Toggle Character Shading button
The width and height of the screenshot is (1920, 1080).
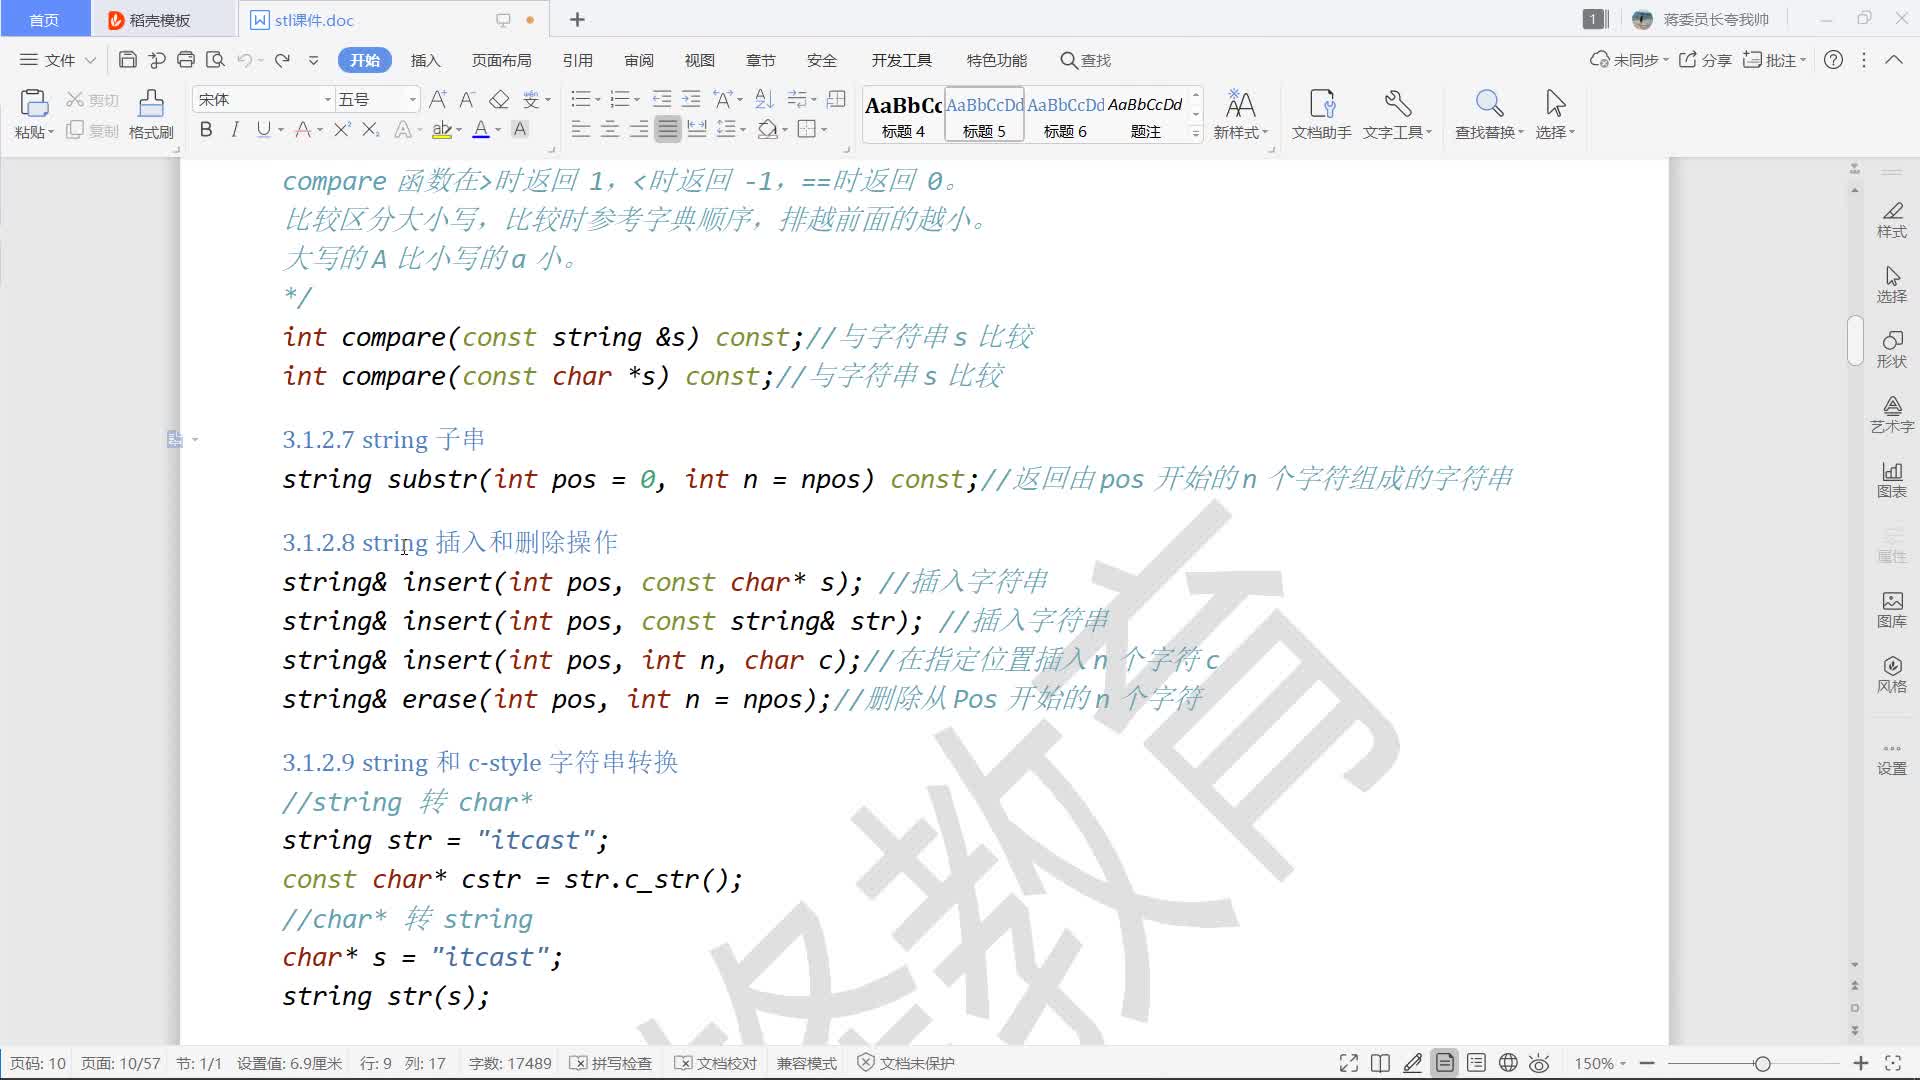click(x=520, y=129)
